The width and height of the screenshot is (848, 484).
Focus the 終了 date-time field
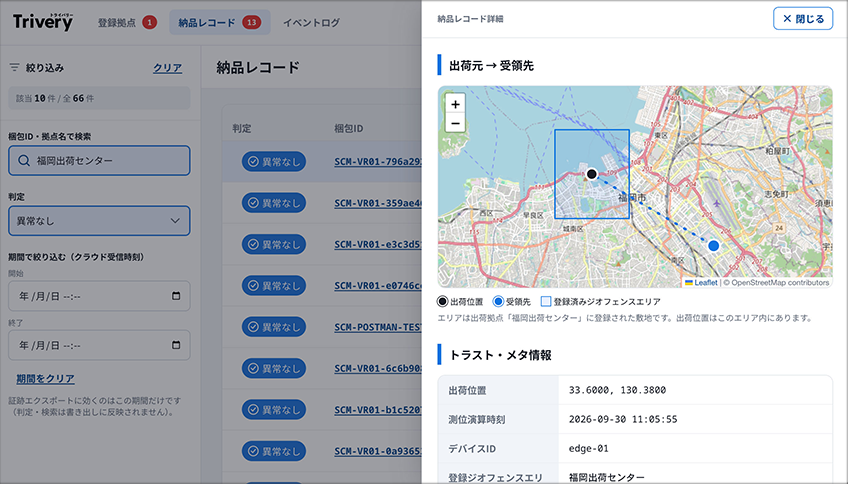[99, 345]
